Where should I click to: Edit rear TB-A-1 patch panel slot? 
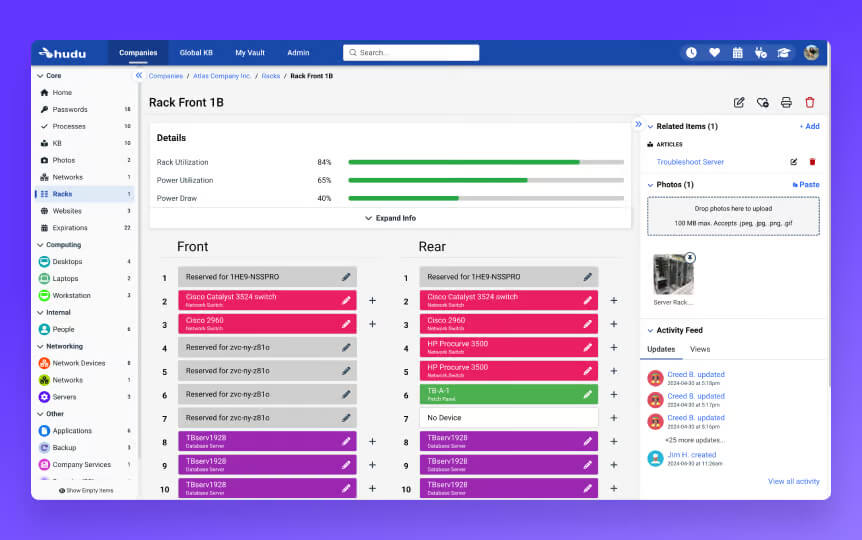click(587, 394)
